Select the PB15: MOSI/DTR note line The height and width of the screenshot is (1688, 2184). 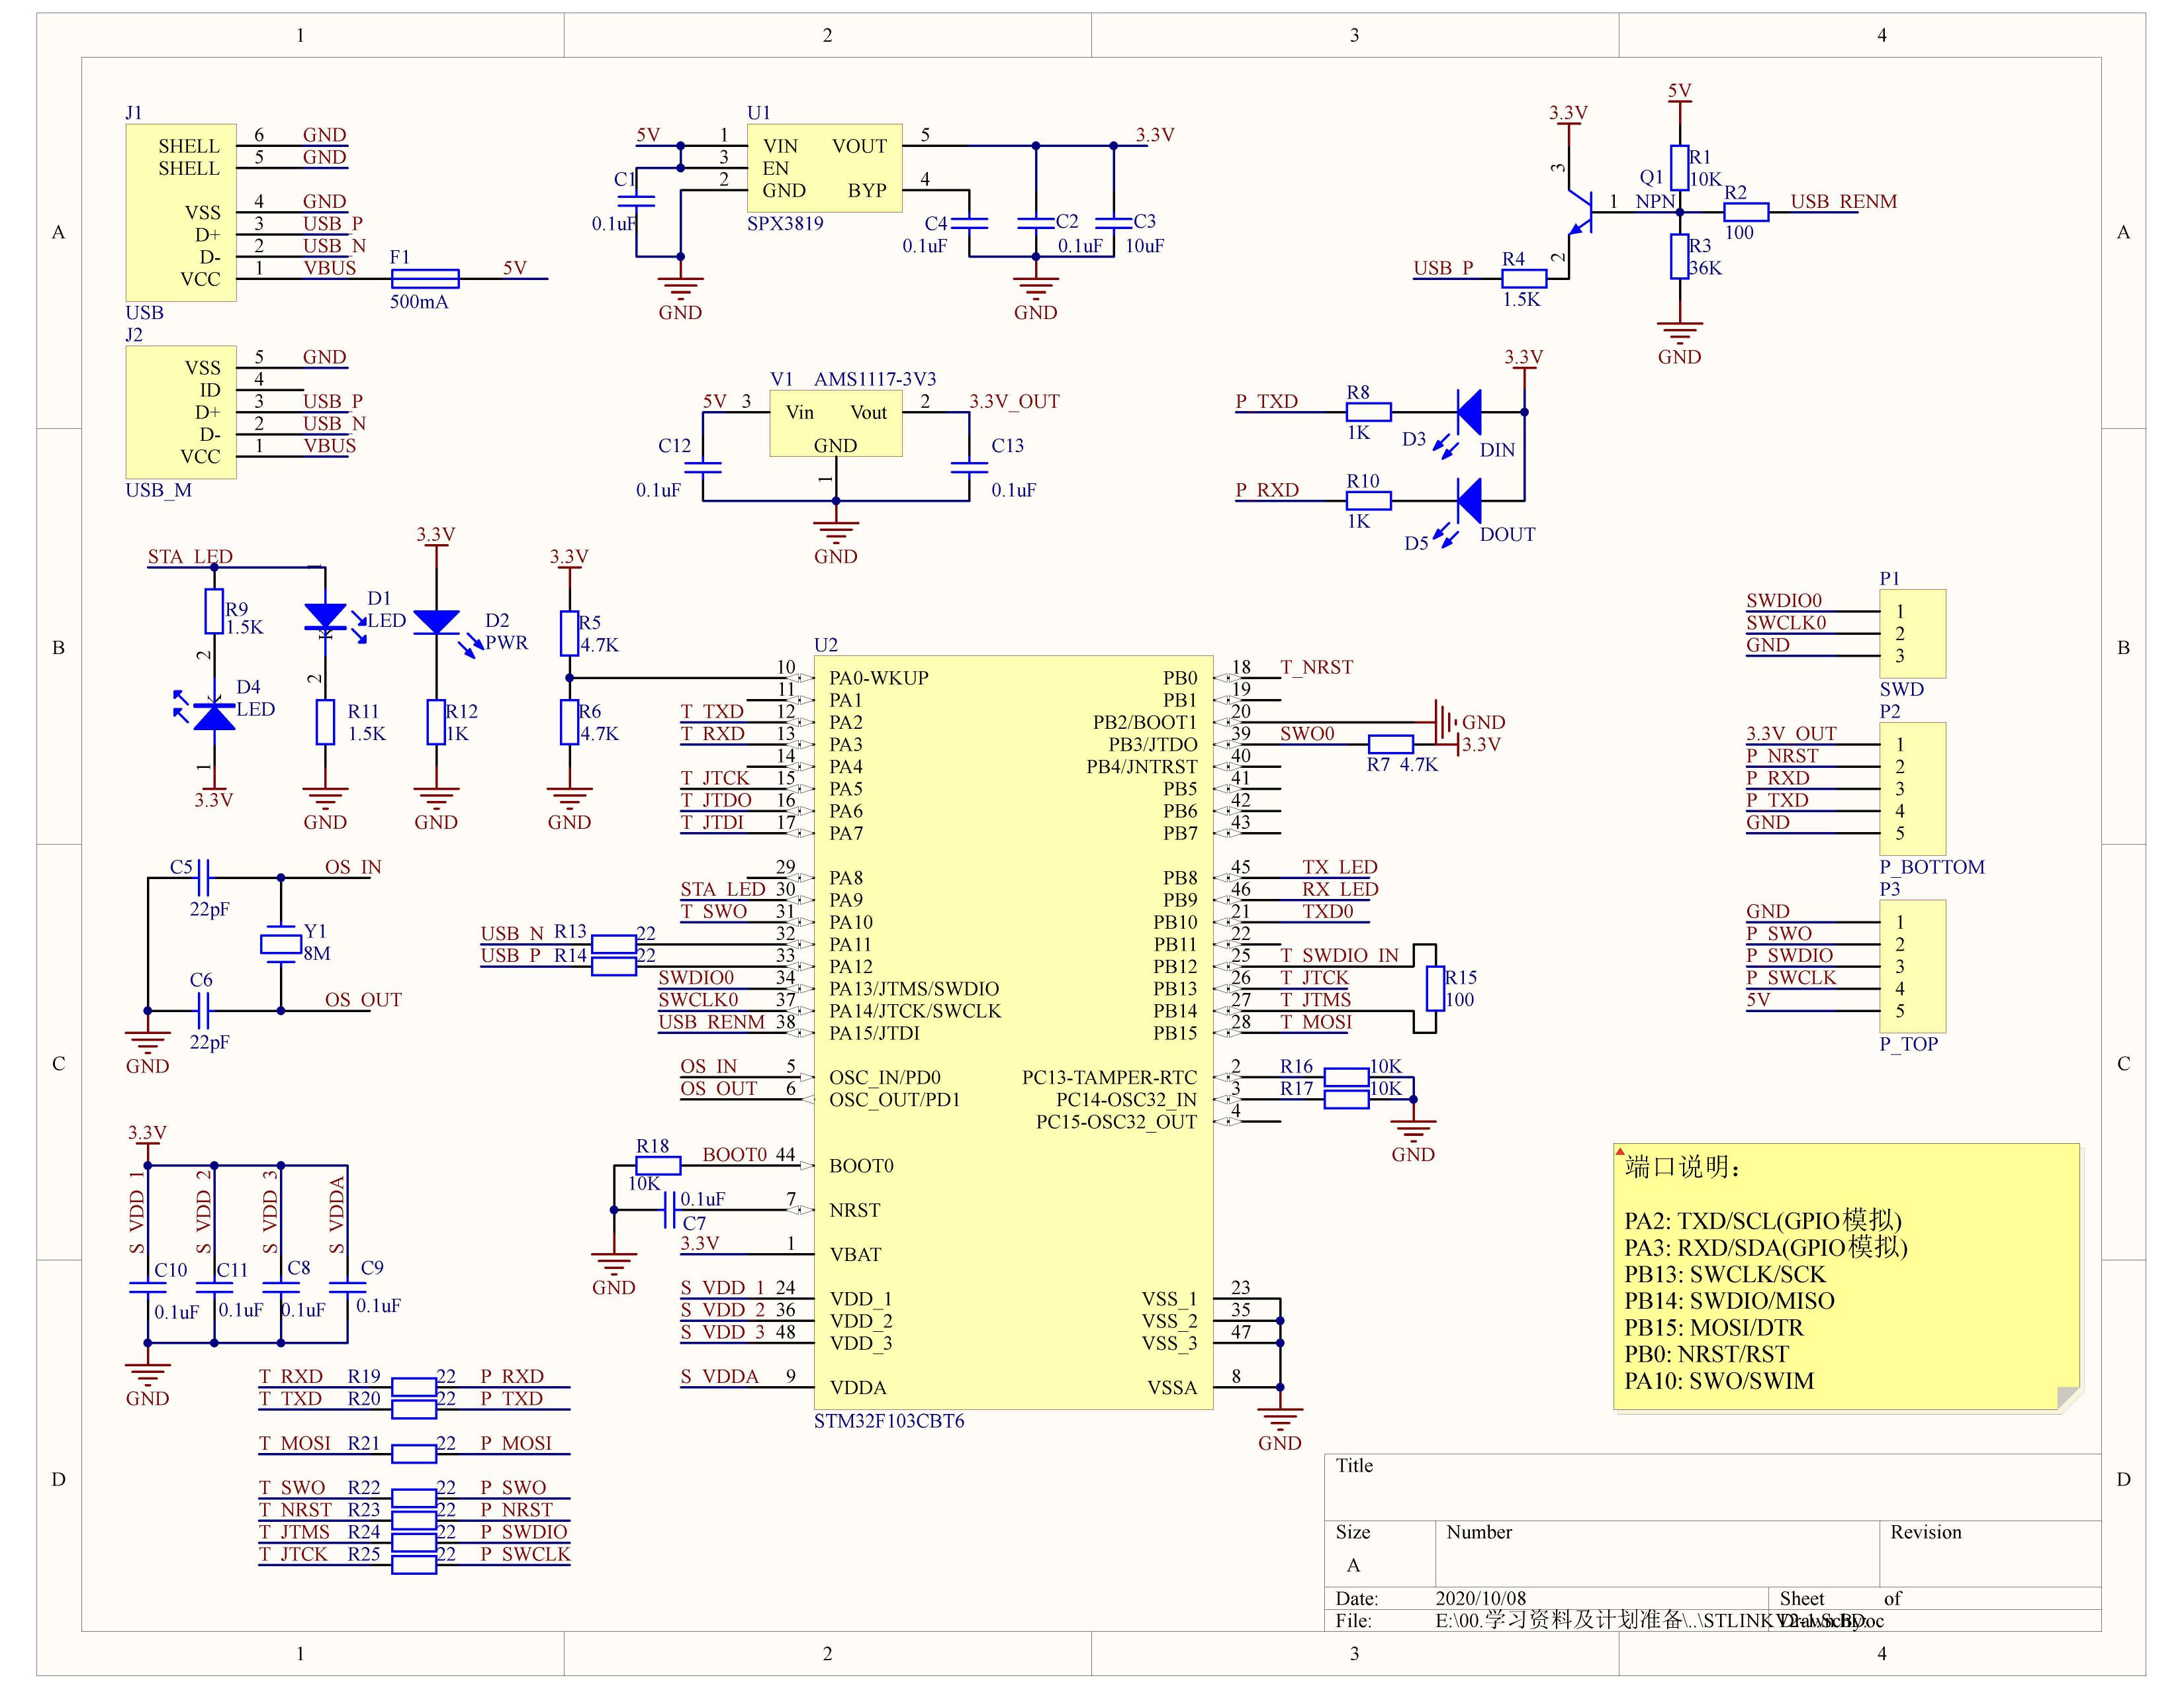1713,1328
